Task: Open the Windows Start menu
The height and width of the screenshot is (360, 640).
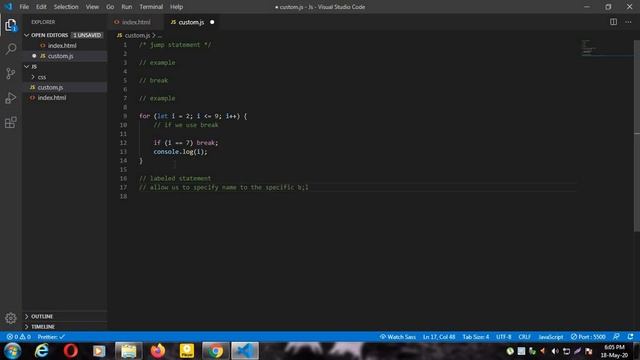Action: tap(12, 351)
